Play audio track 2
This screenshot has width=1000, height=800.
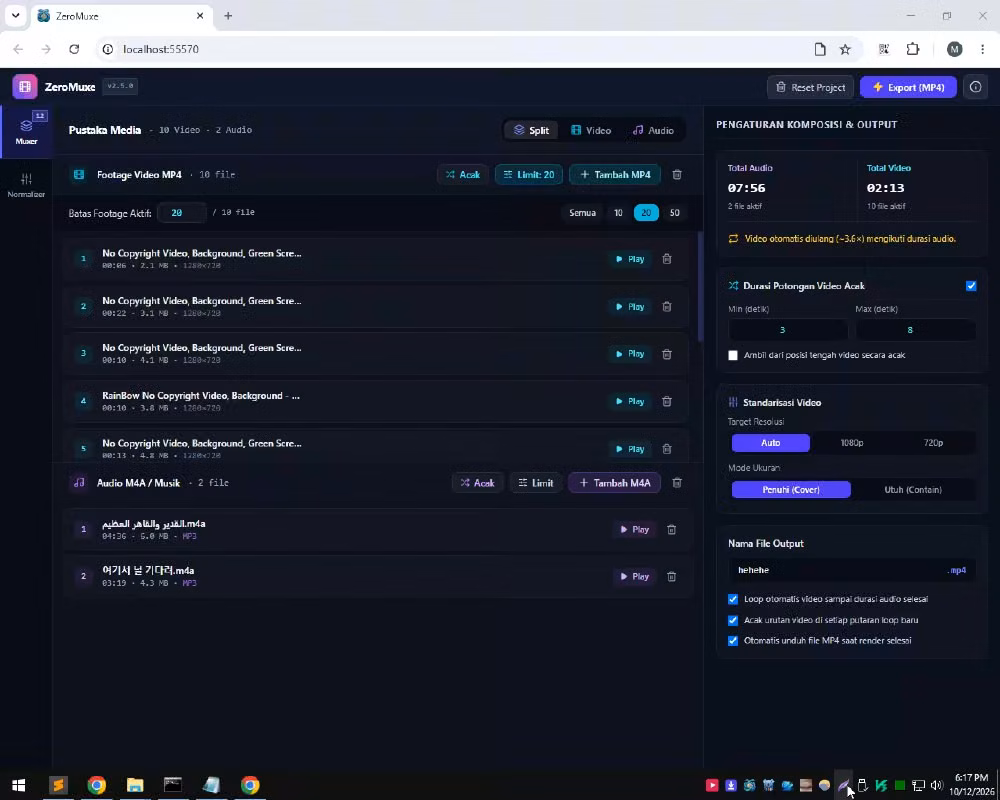point(634,577)
